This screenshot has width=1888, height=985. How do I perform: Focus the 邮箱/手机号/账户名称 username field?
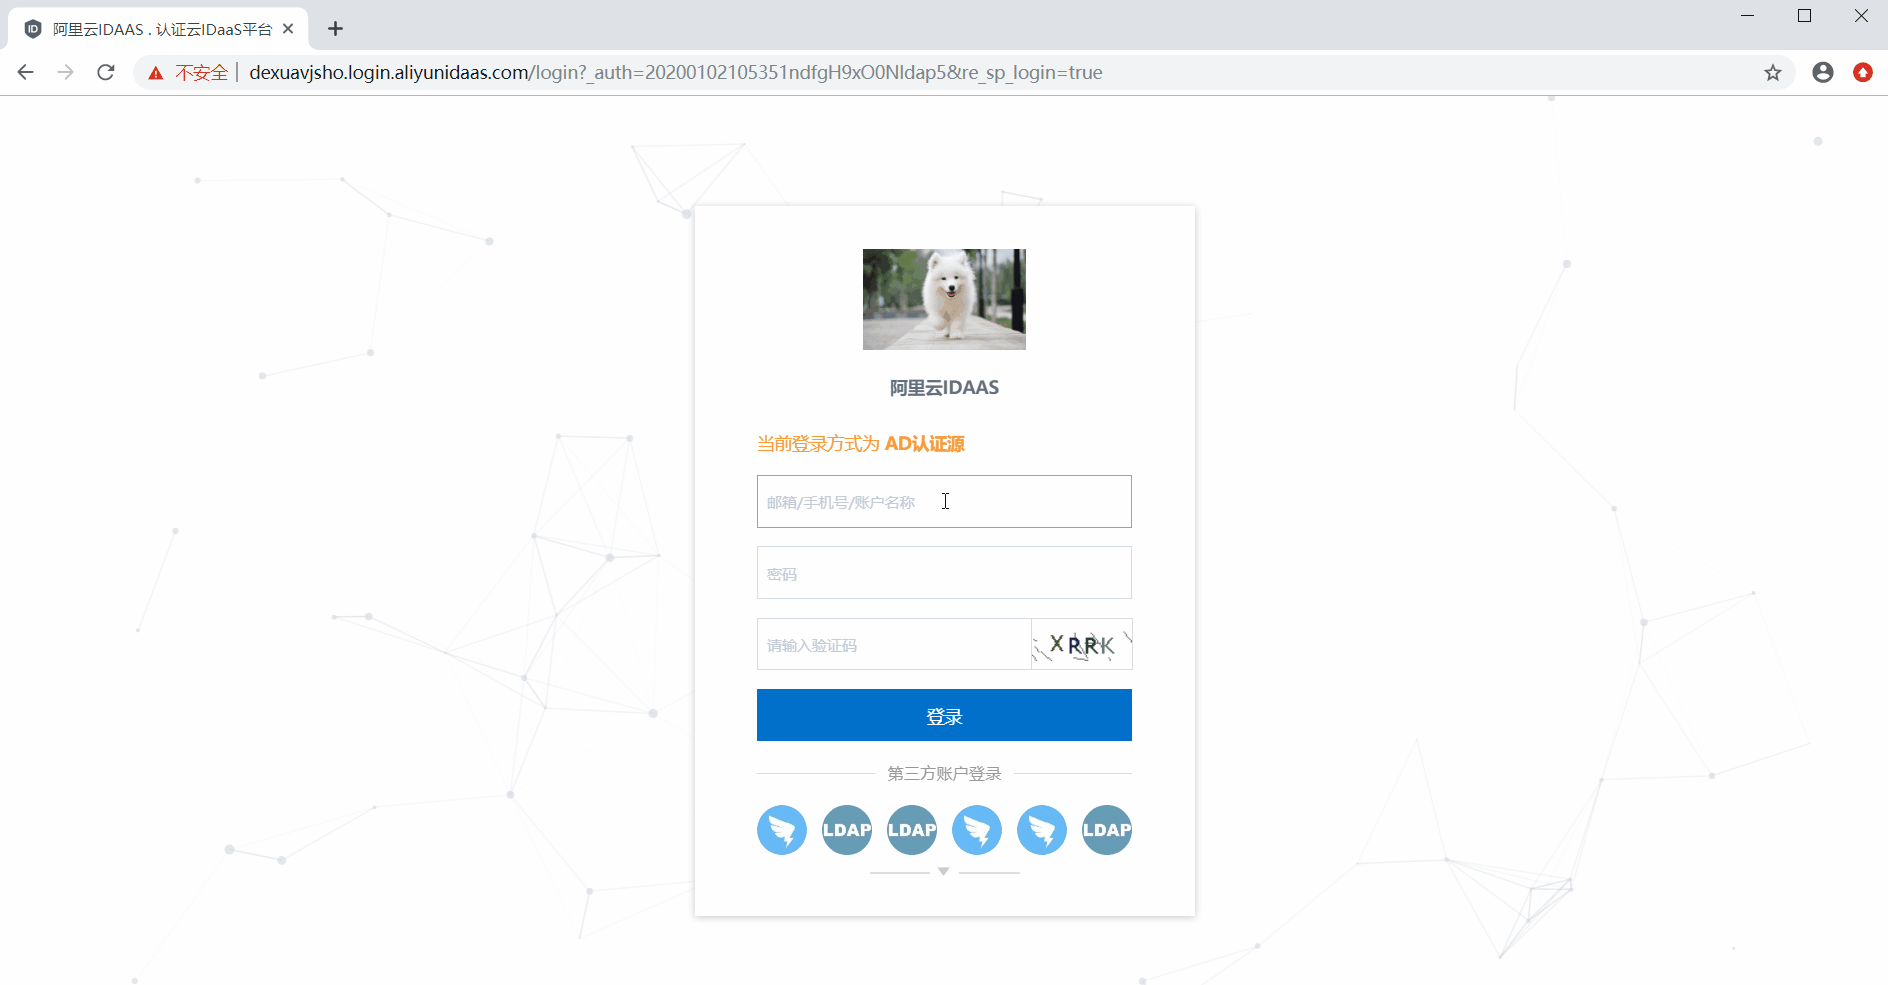(944, 501)
